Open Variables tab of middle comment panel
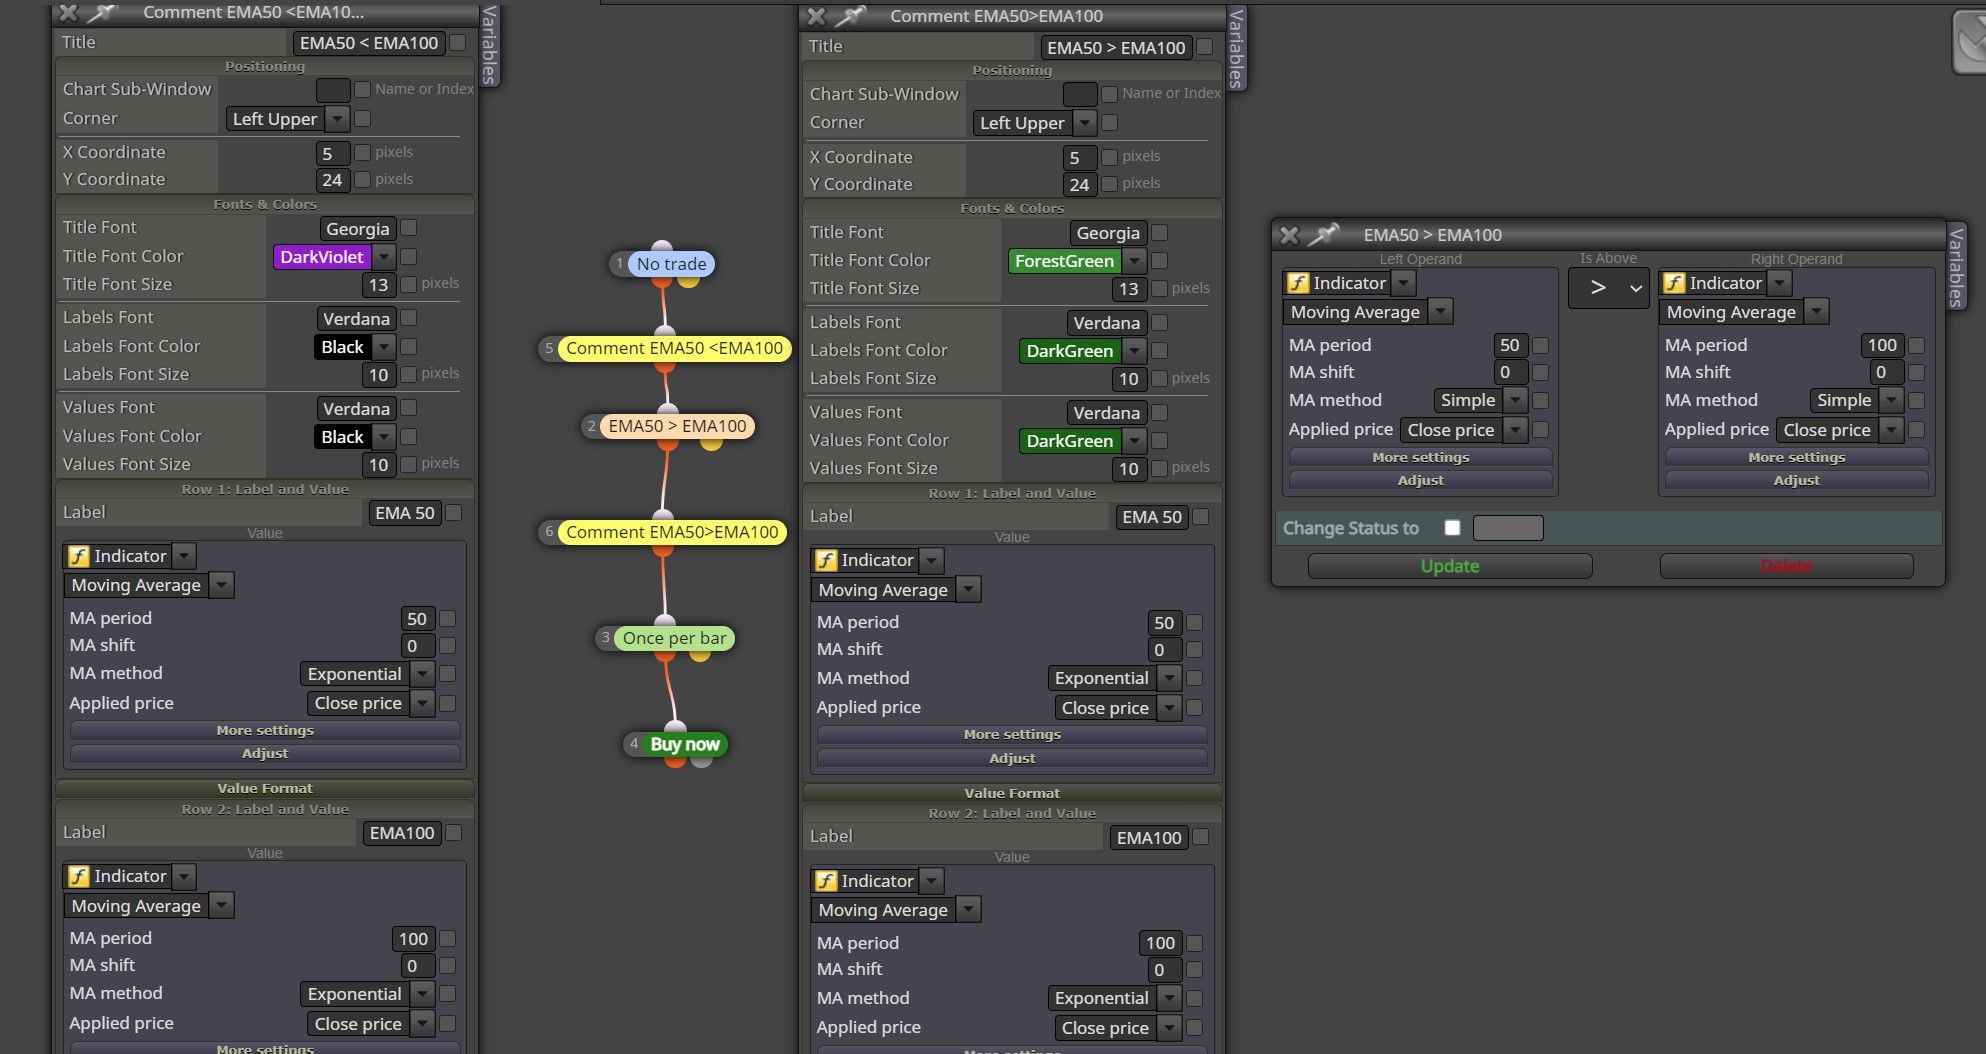The width and height of the screenshot is (1986, 1054). tap(1236, 48)
